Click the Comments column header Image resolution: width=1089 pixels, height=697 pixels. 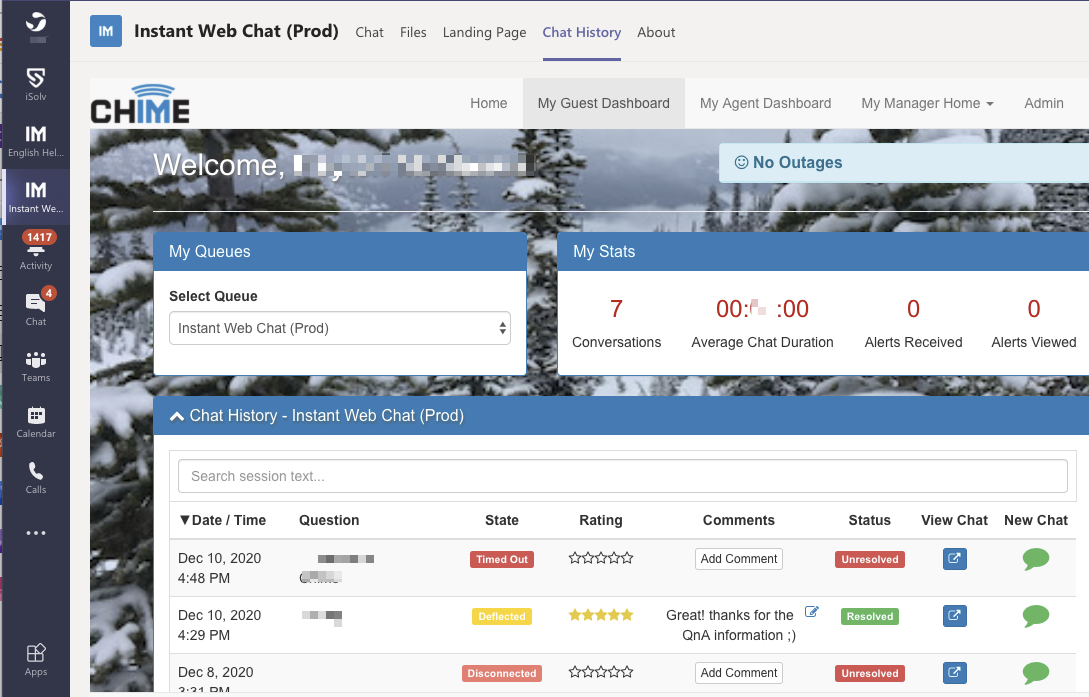(738, 521)
